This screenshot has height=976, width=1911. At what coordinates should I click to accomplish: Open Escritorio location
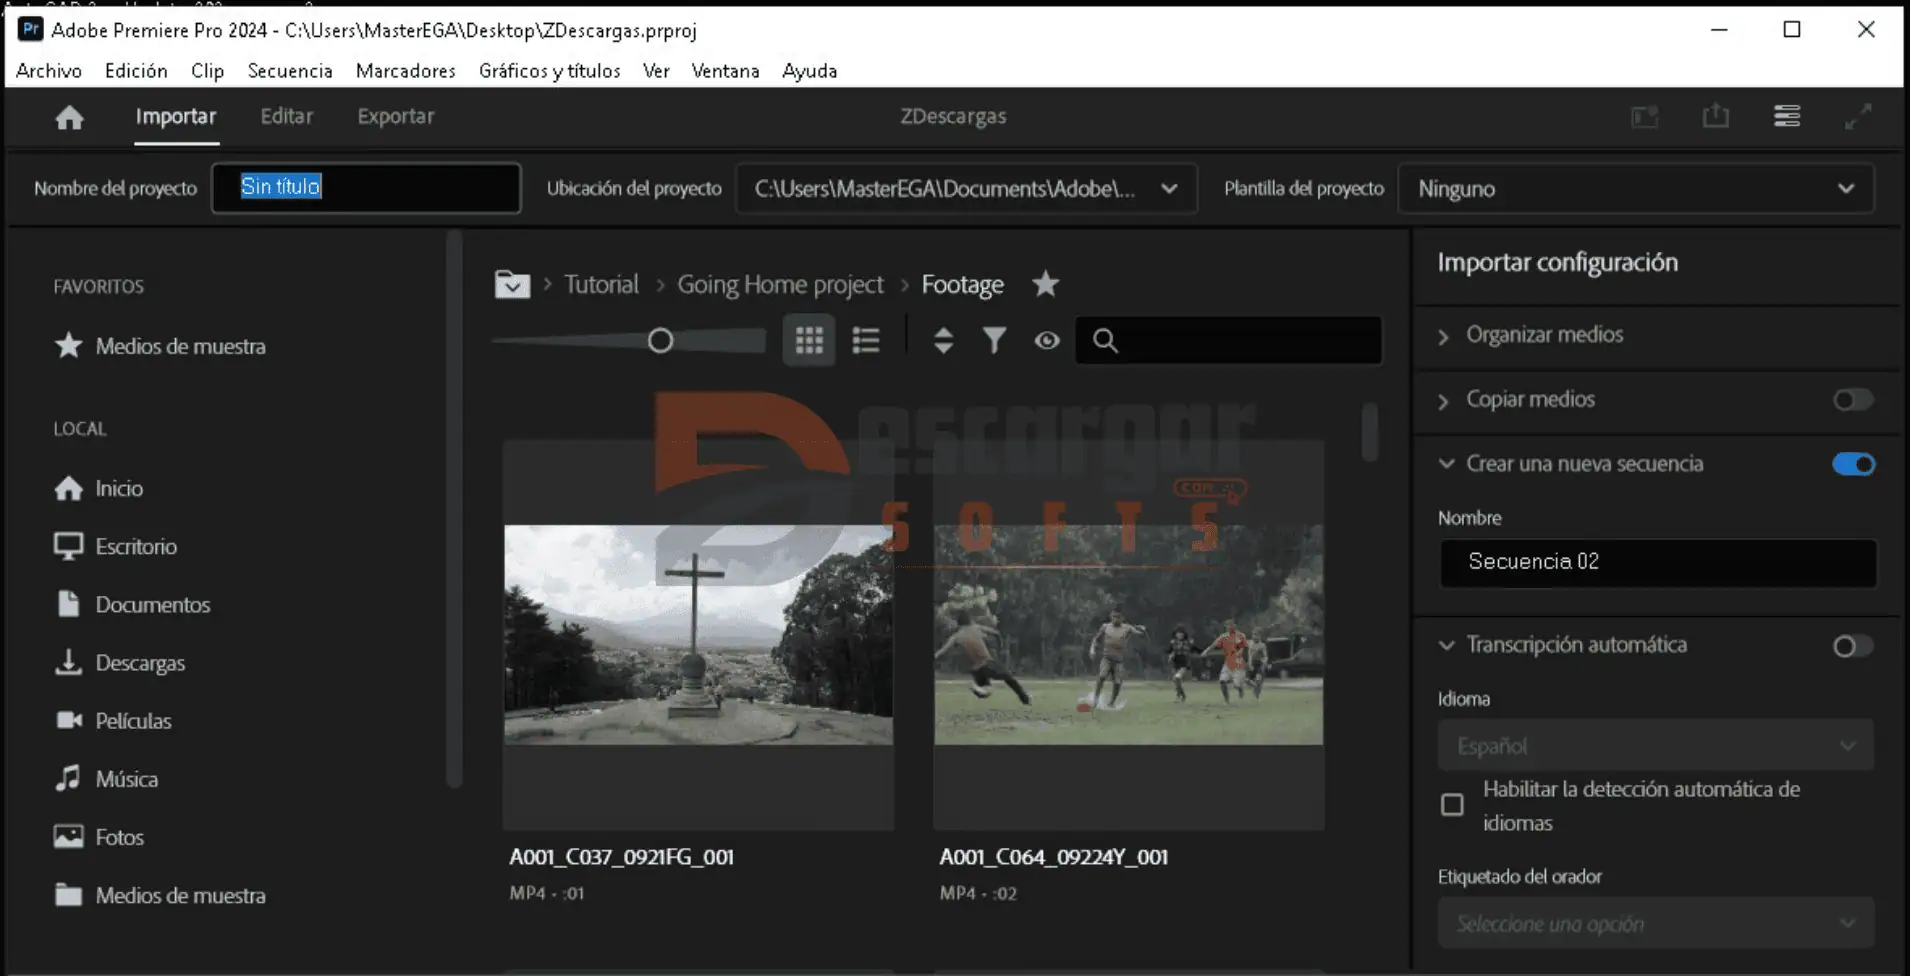pyautogui.click(x=115, y=546)
